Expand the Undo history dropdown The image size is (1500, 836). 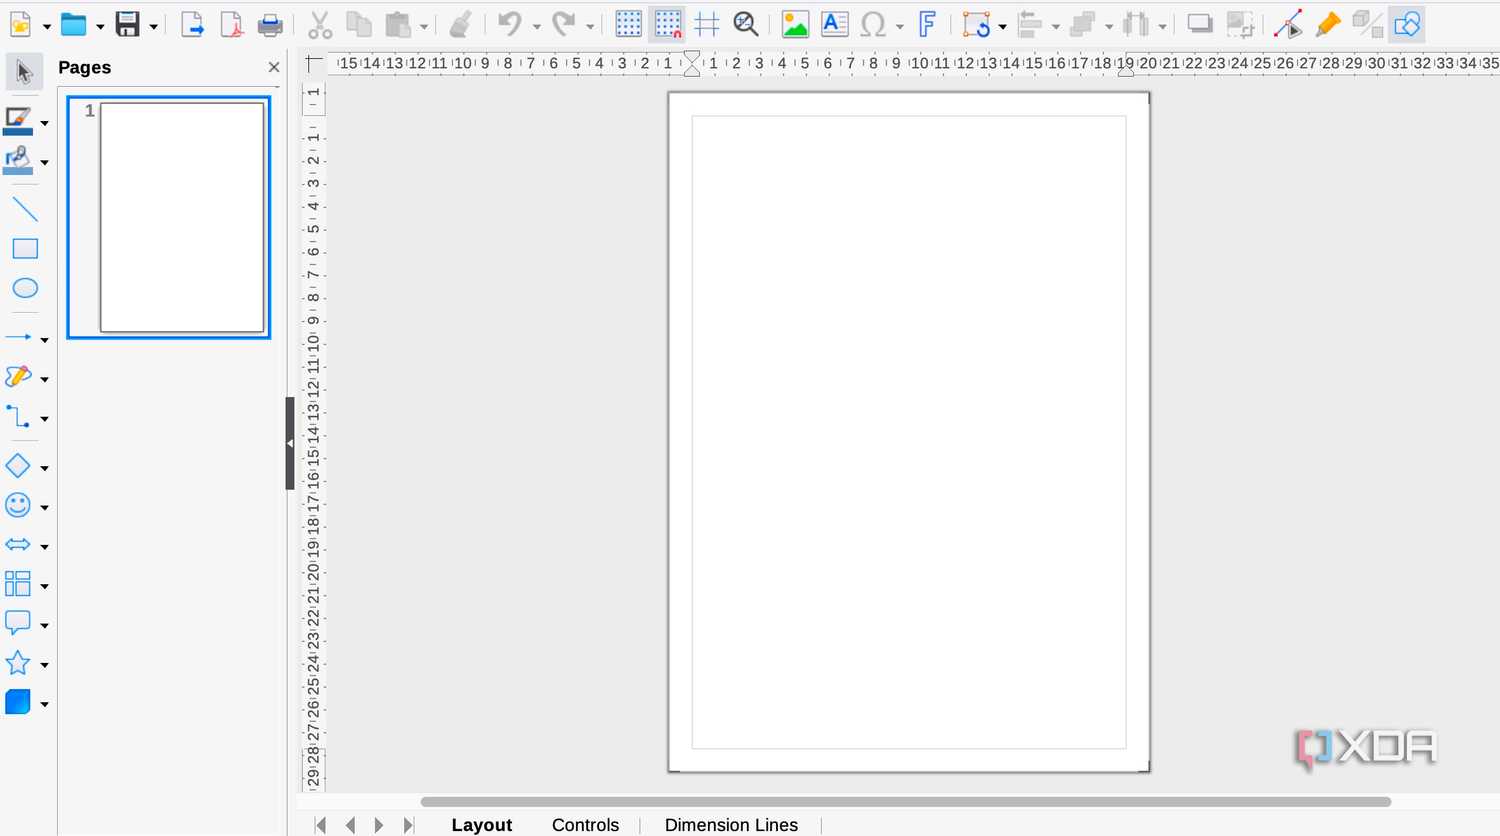536,26
